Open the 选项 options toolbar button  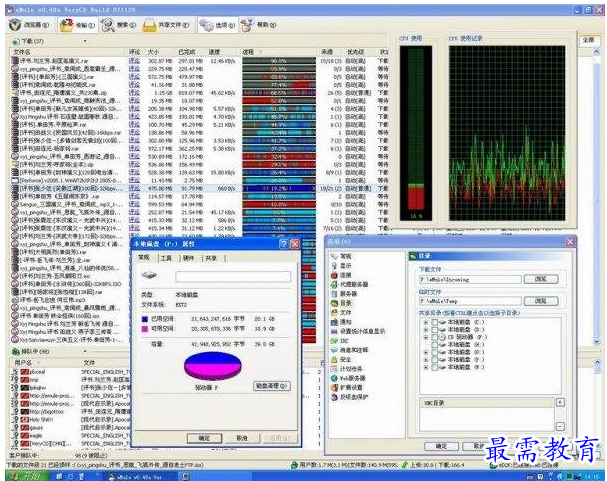(x=217, y=25)
